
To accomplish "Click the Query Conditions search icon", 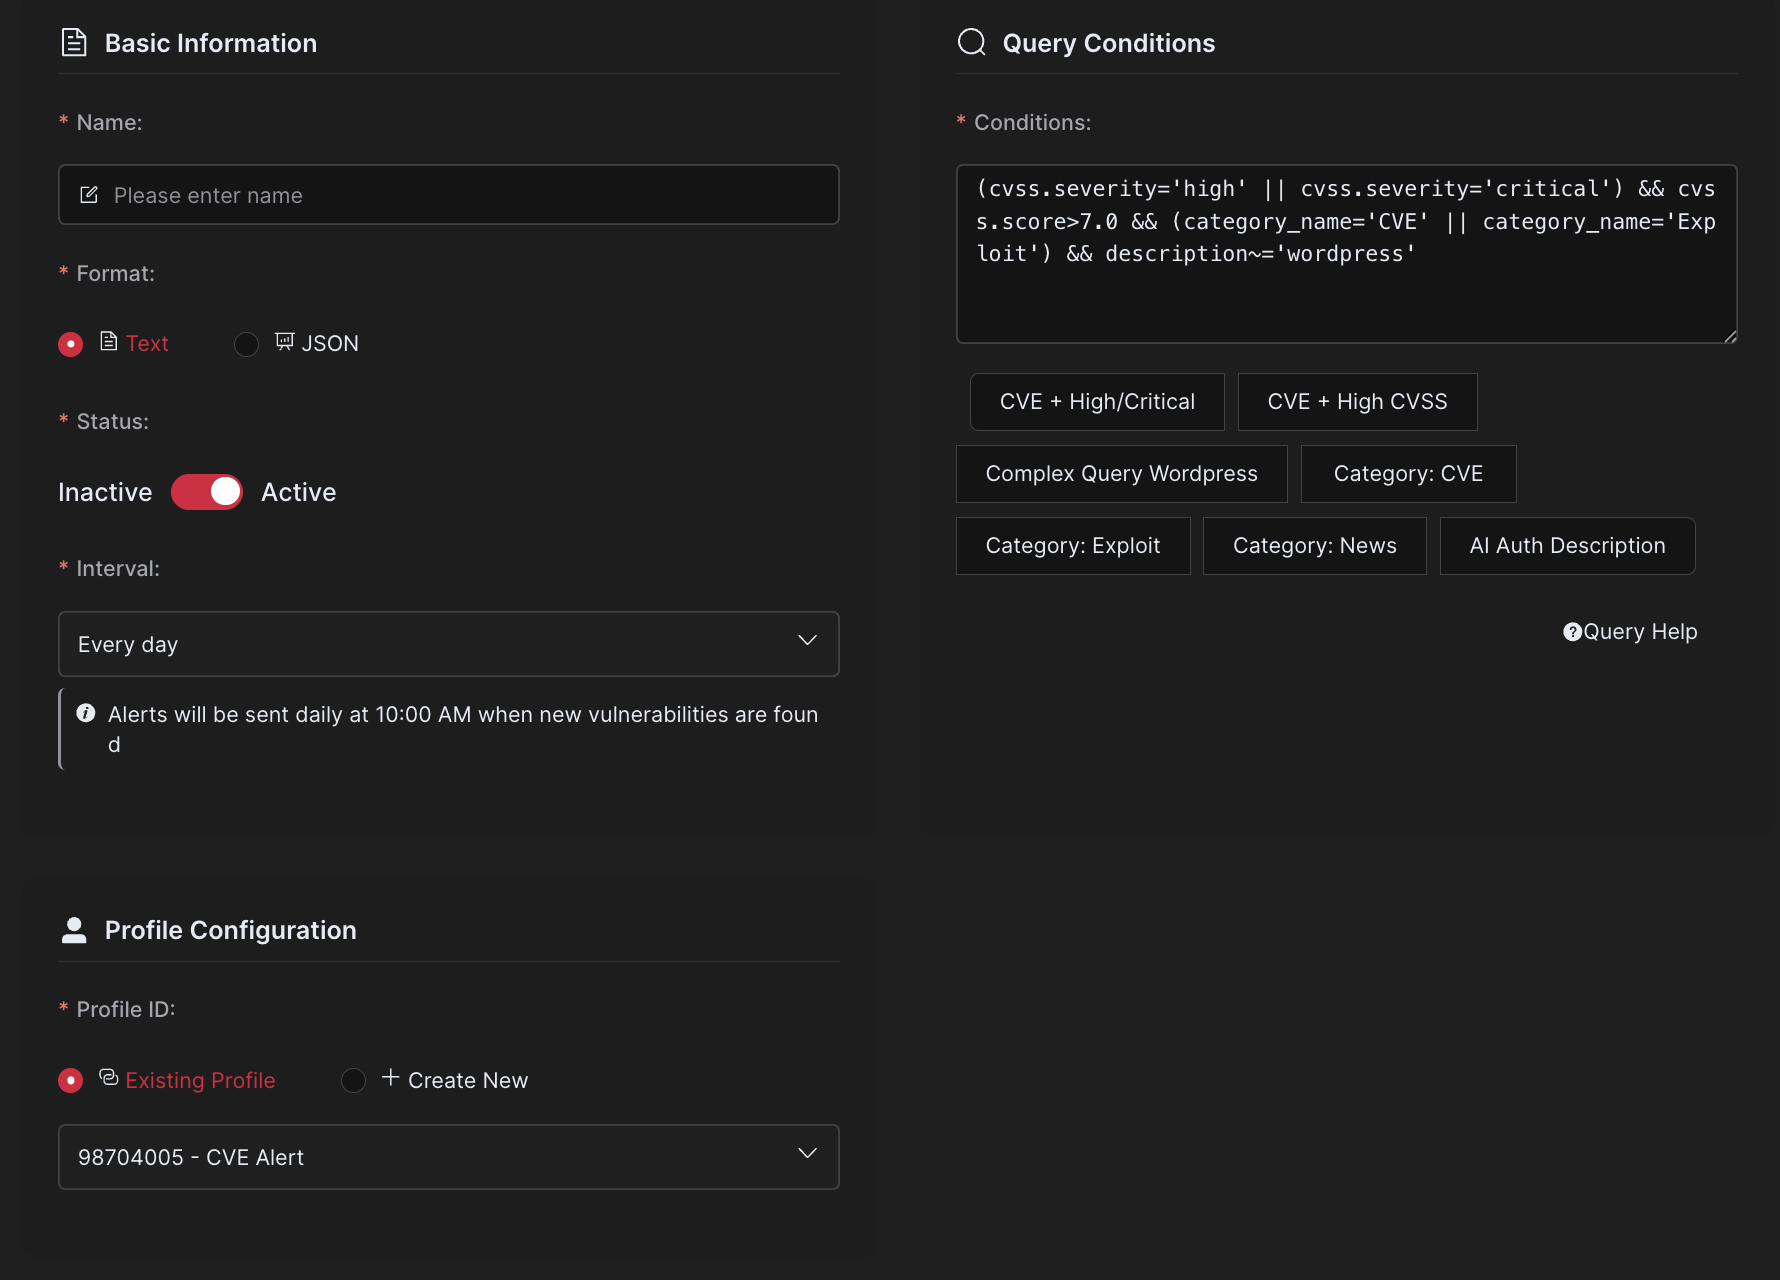I will (x=972, y=42).
